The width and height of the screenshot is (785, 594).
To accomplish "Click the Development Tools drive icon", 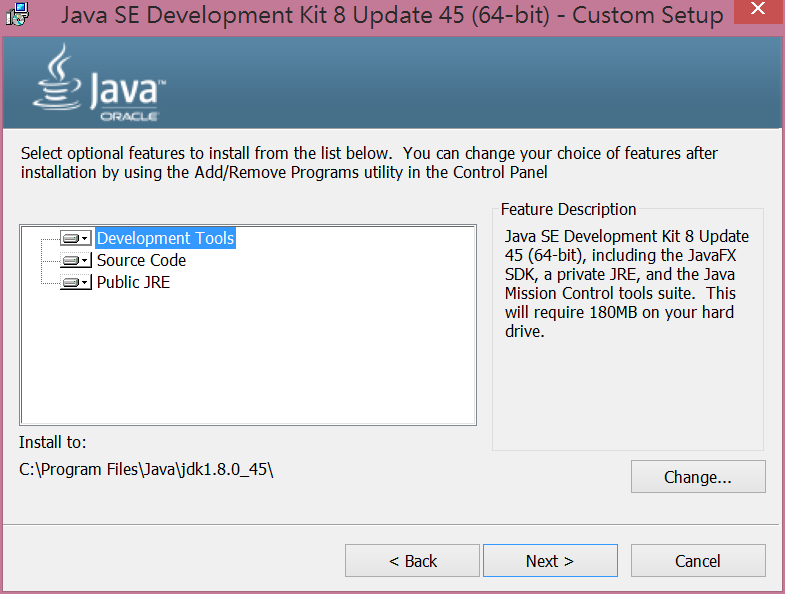I will pyautogui.click(x=70, y=239).
